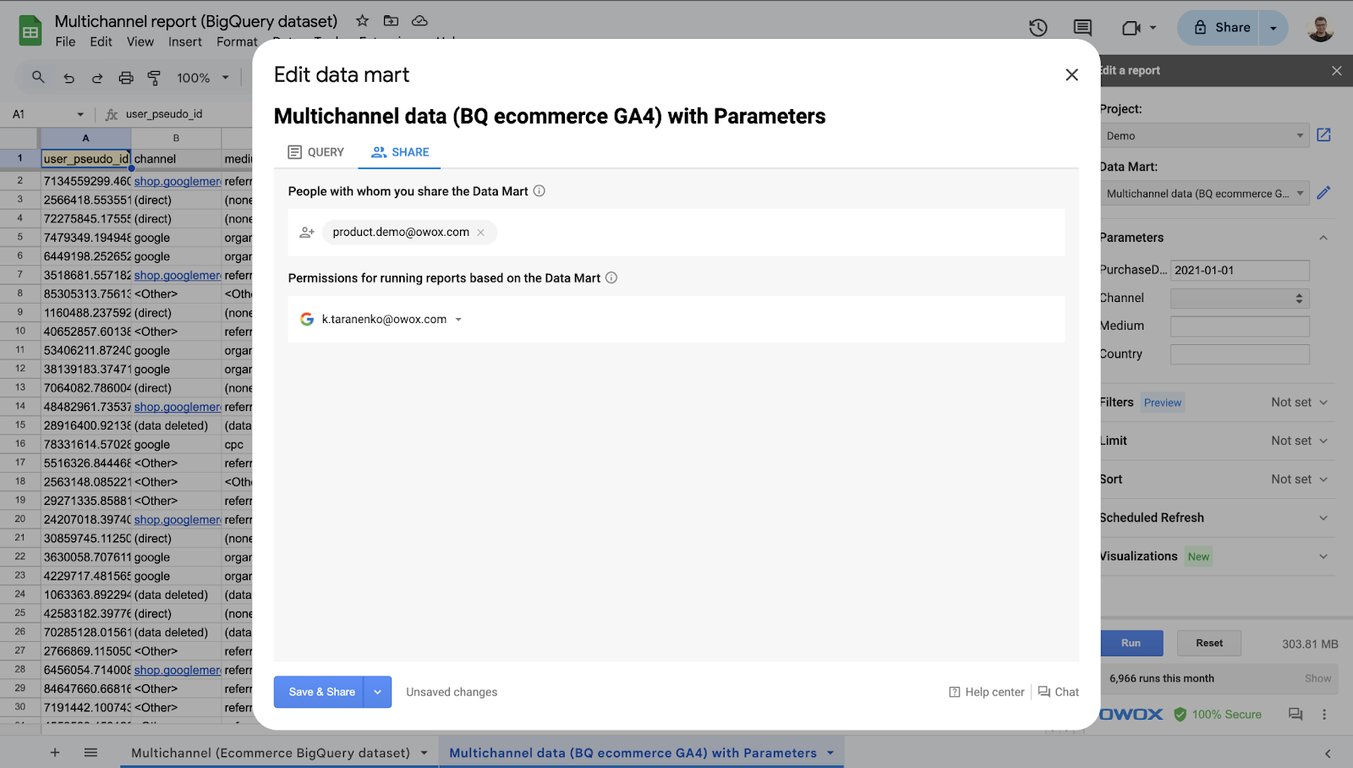Click the PurchaseDate input field

coord(1240,270)
